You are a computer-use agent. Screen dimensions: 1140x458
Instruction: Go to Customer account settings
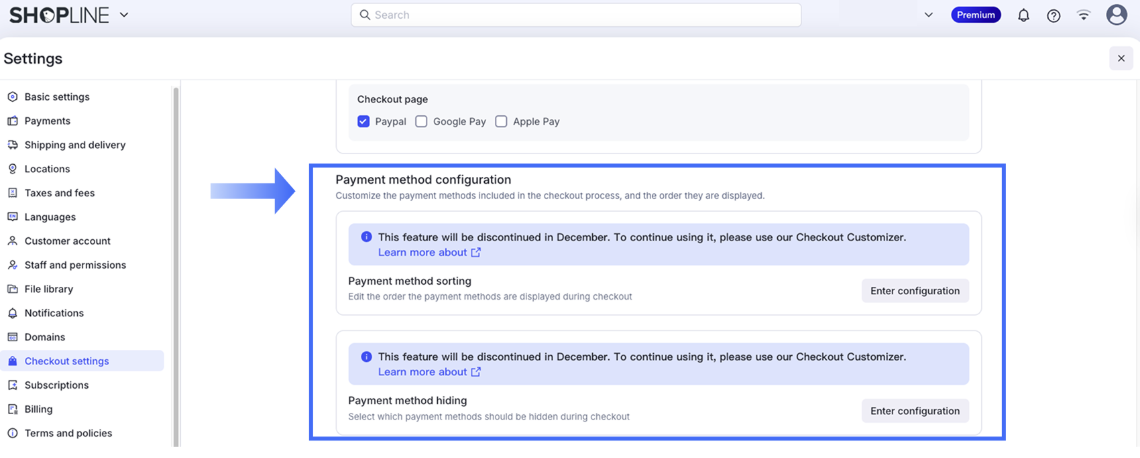click(67, 241)
